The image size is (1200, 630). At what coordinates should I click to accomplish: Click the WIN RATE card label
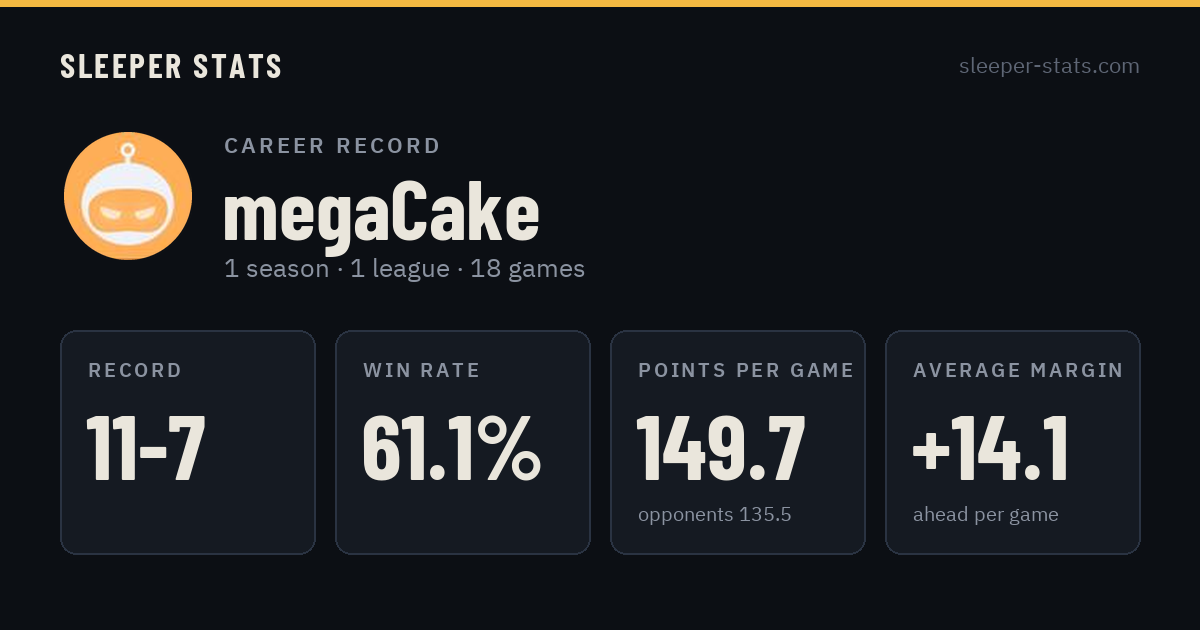coord(422,371)
